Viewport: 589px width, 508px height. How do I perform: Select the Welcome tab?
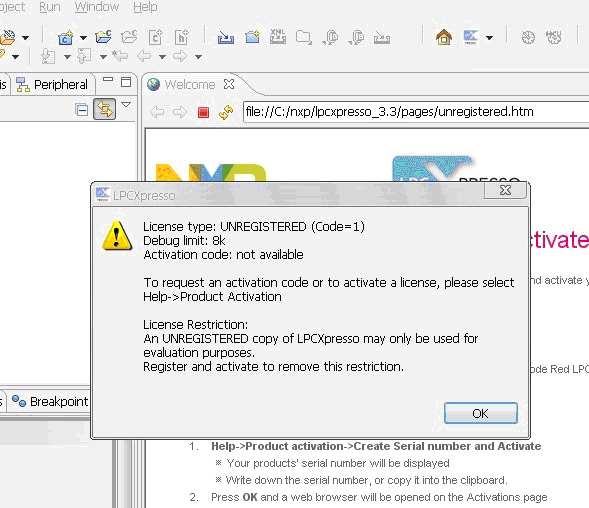tap(190, 85)
